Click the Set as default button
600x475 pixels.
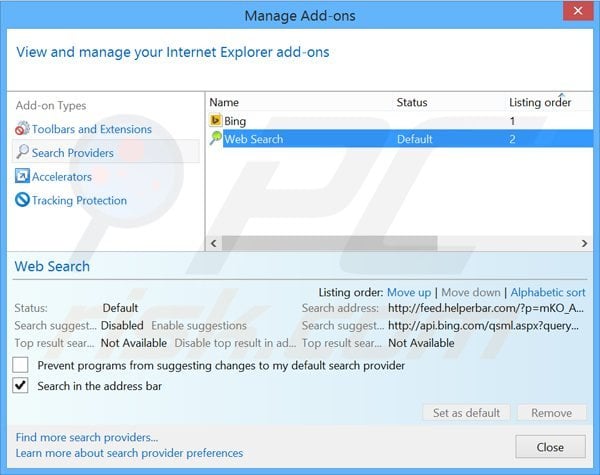(466, 413)
